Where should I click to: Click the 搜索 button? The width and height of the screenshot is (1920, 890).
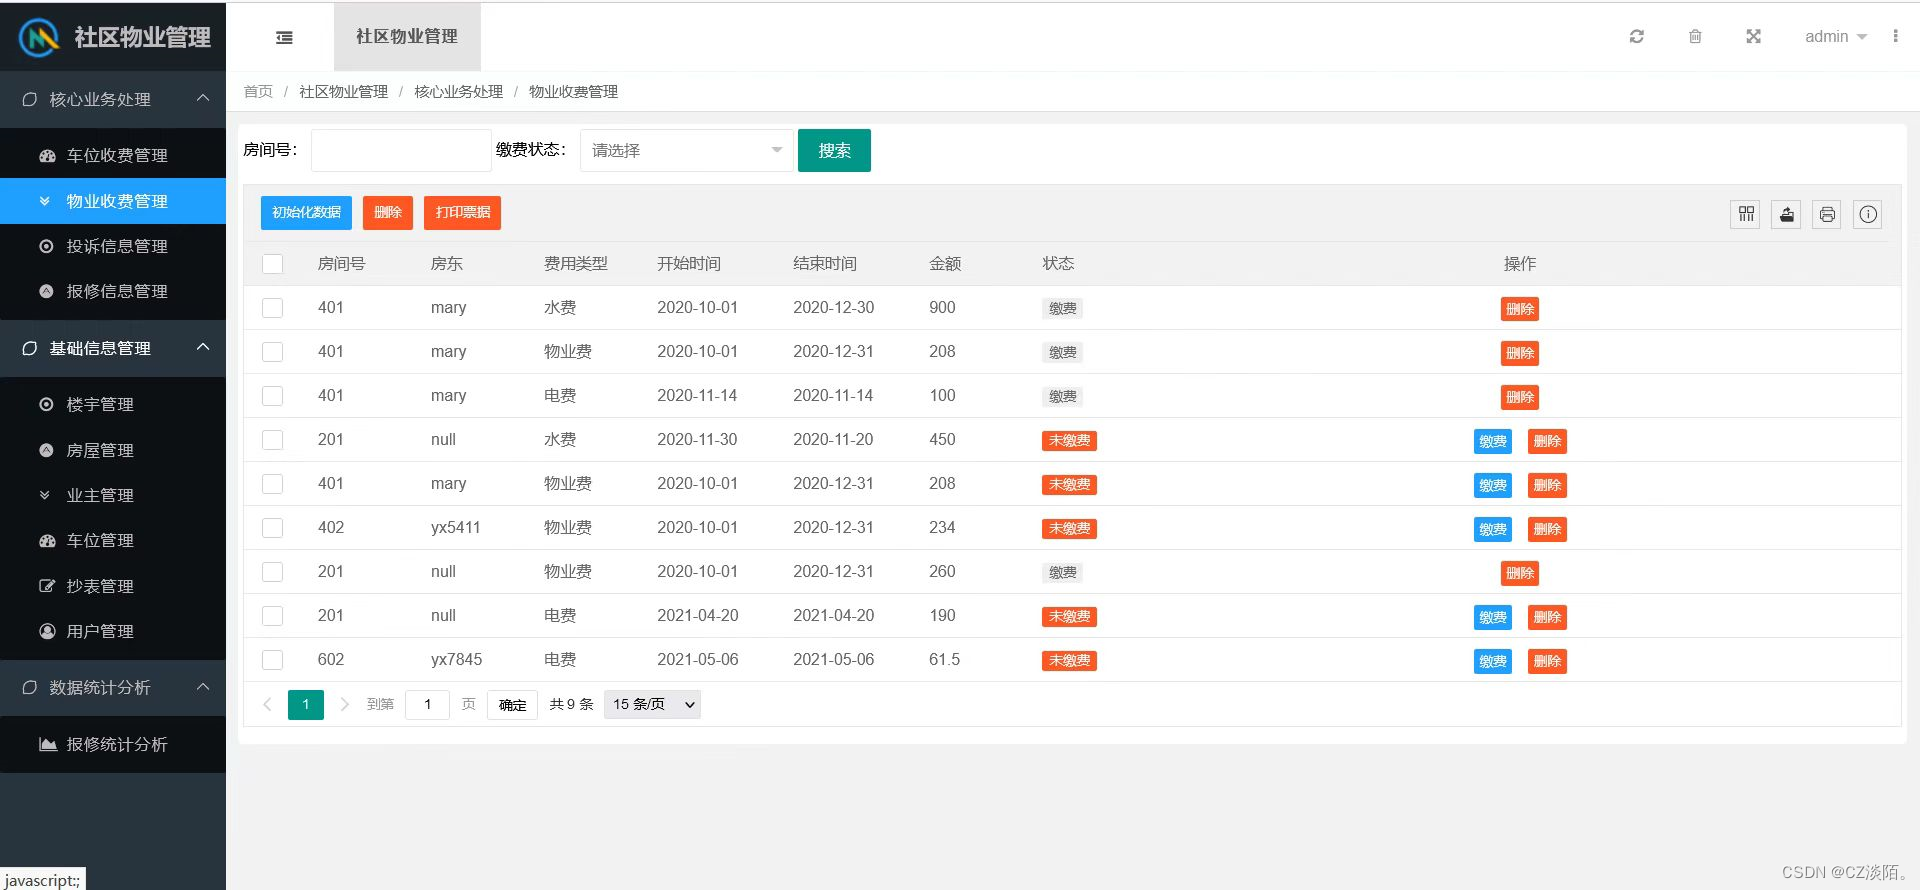(834, 150)
